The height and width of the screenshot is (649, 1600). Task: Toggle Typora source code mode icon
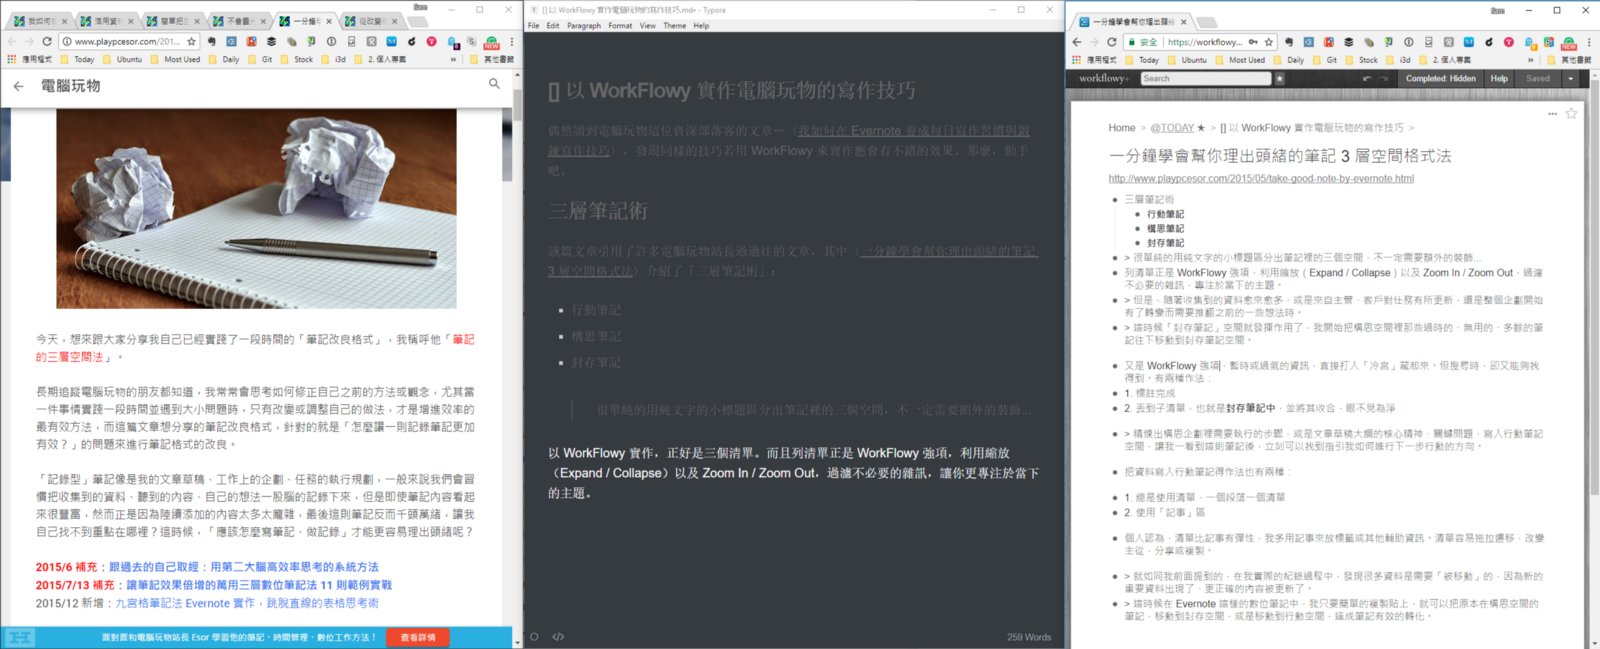(558, 636)
